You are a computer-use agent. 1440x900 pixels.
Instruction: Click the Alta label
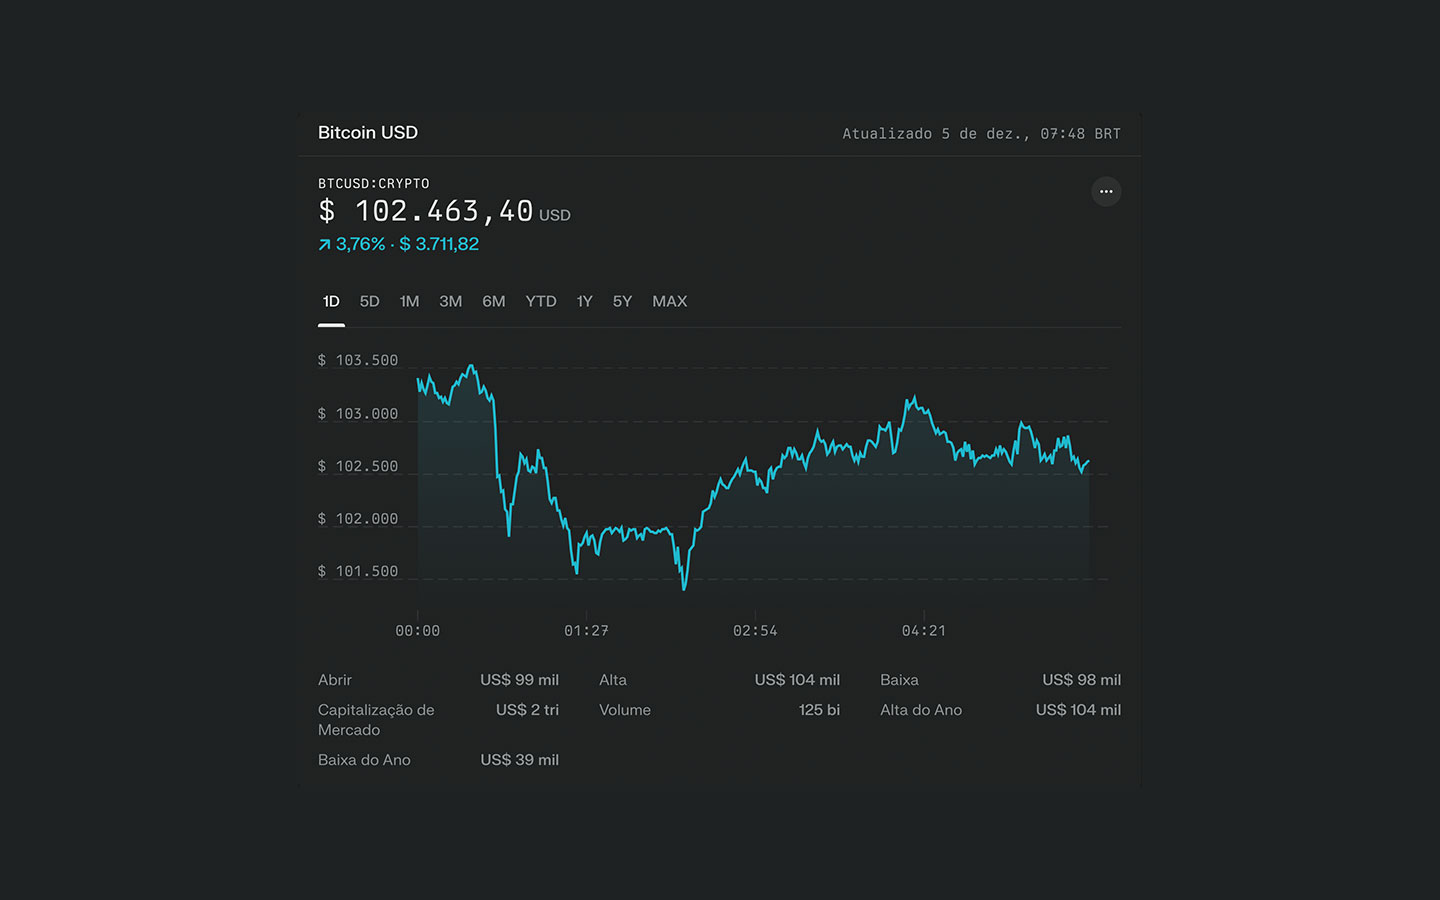(613, 680)
